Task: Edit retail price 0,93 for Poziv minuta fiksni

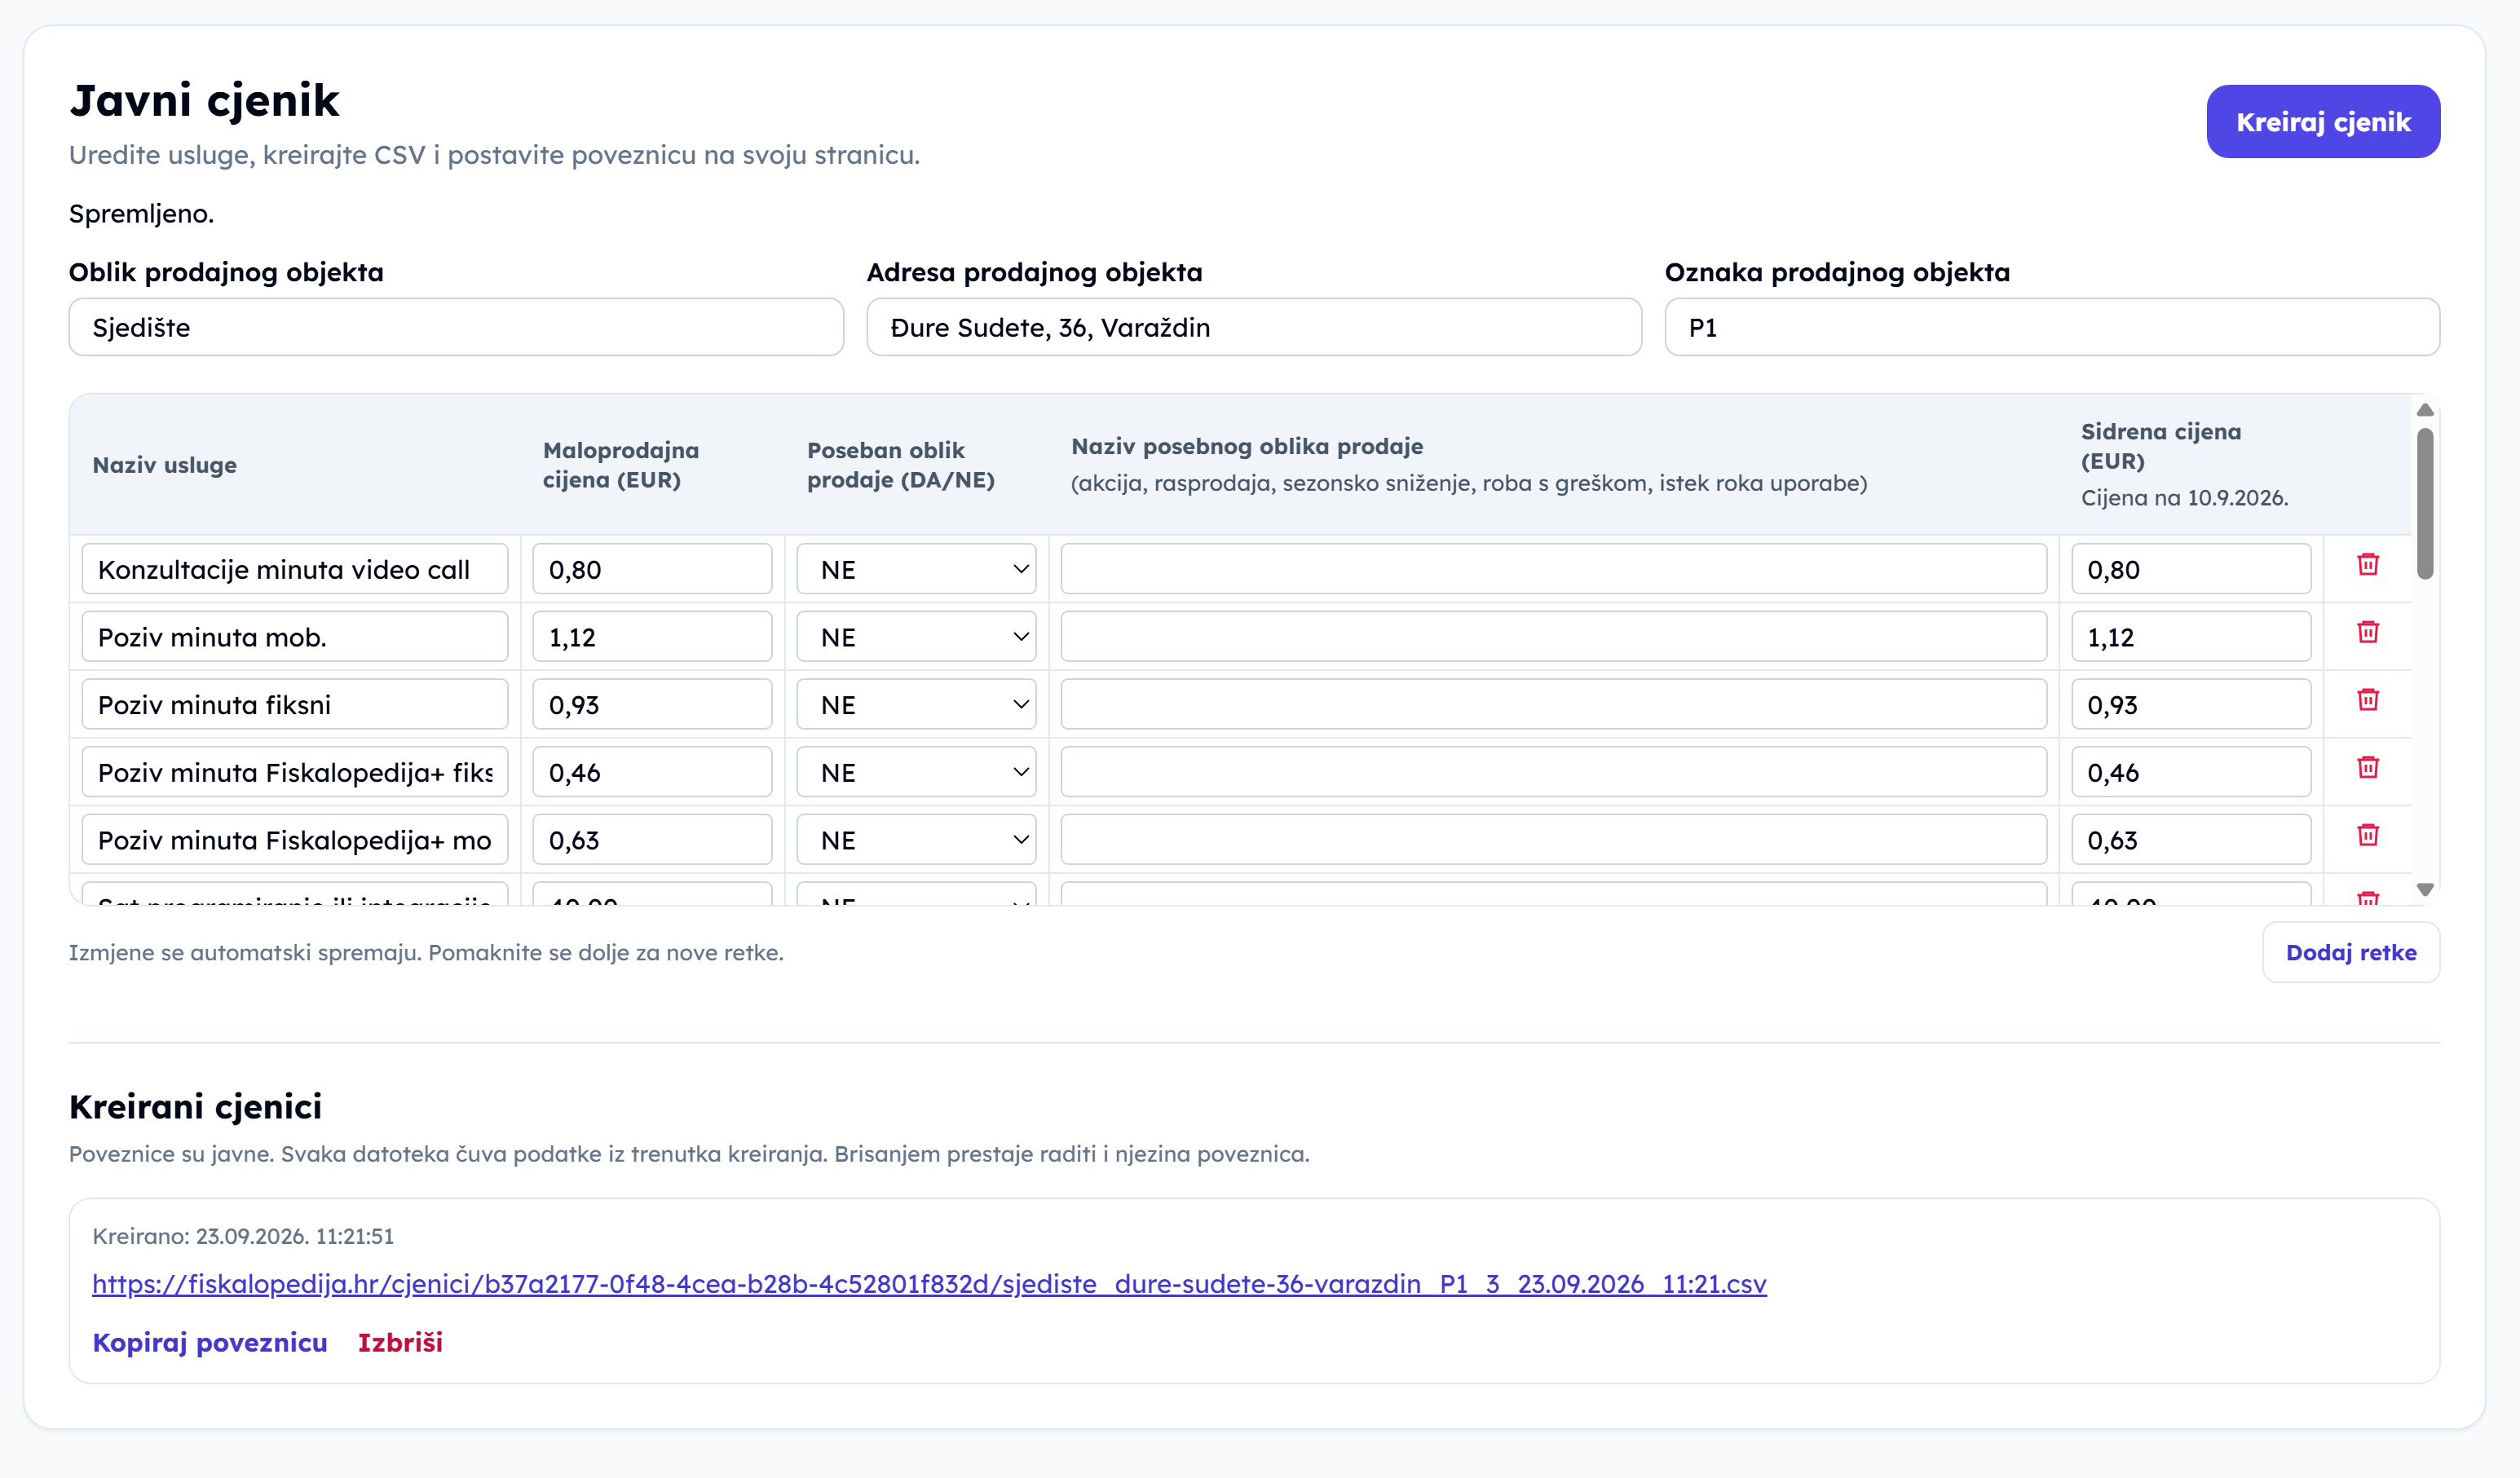Action: click(x=652, y=705)
